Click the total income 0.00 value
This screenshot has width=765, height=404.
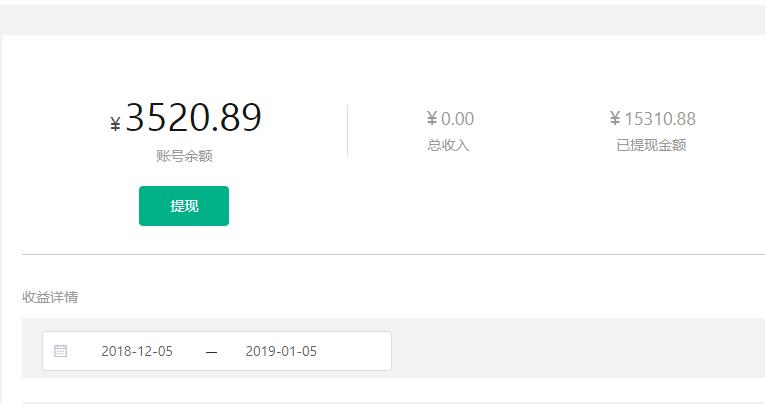point(457,119)
